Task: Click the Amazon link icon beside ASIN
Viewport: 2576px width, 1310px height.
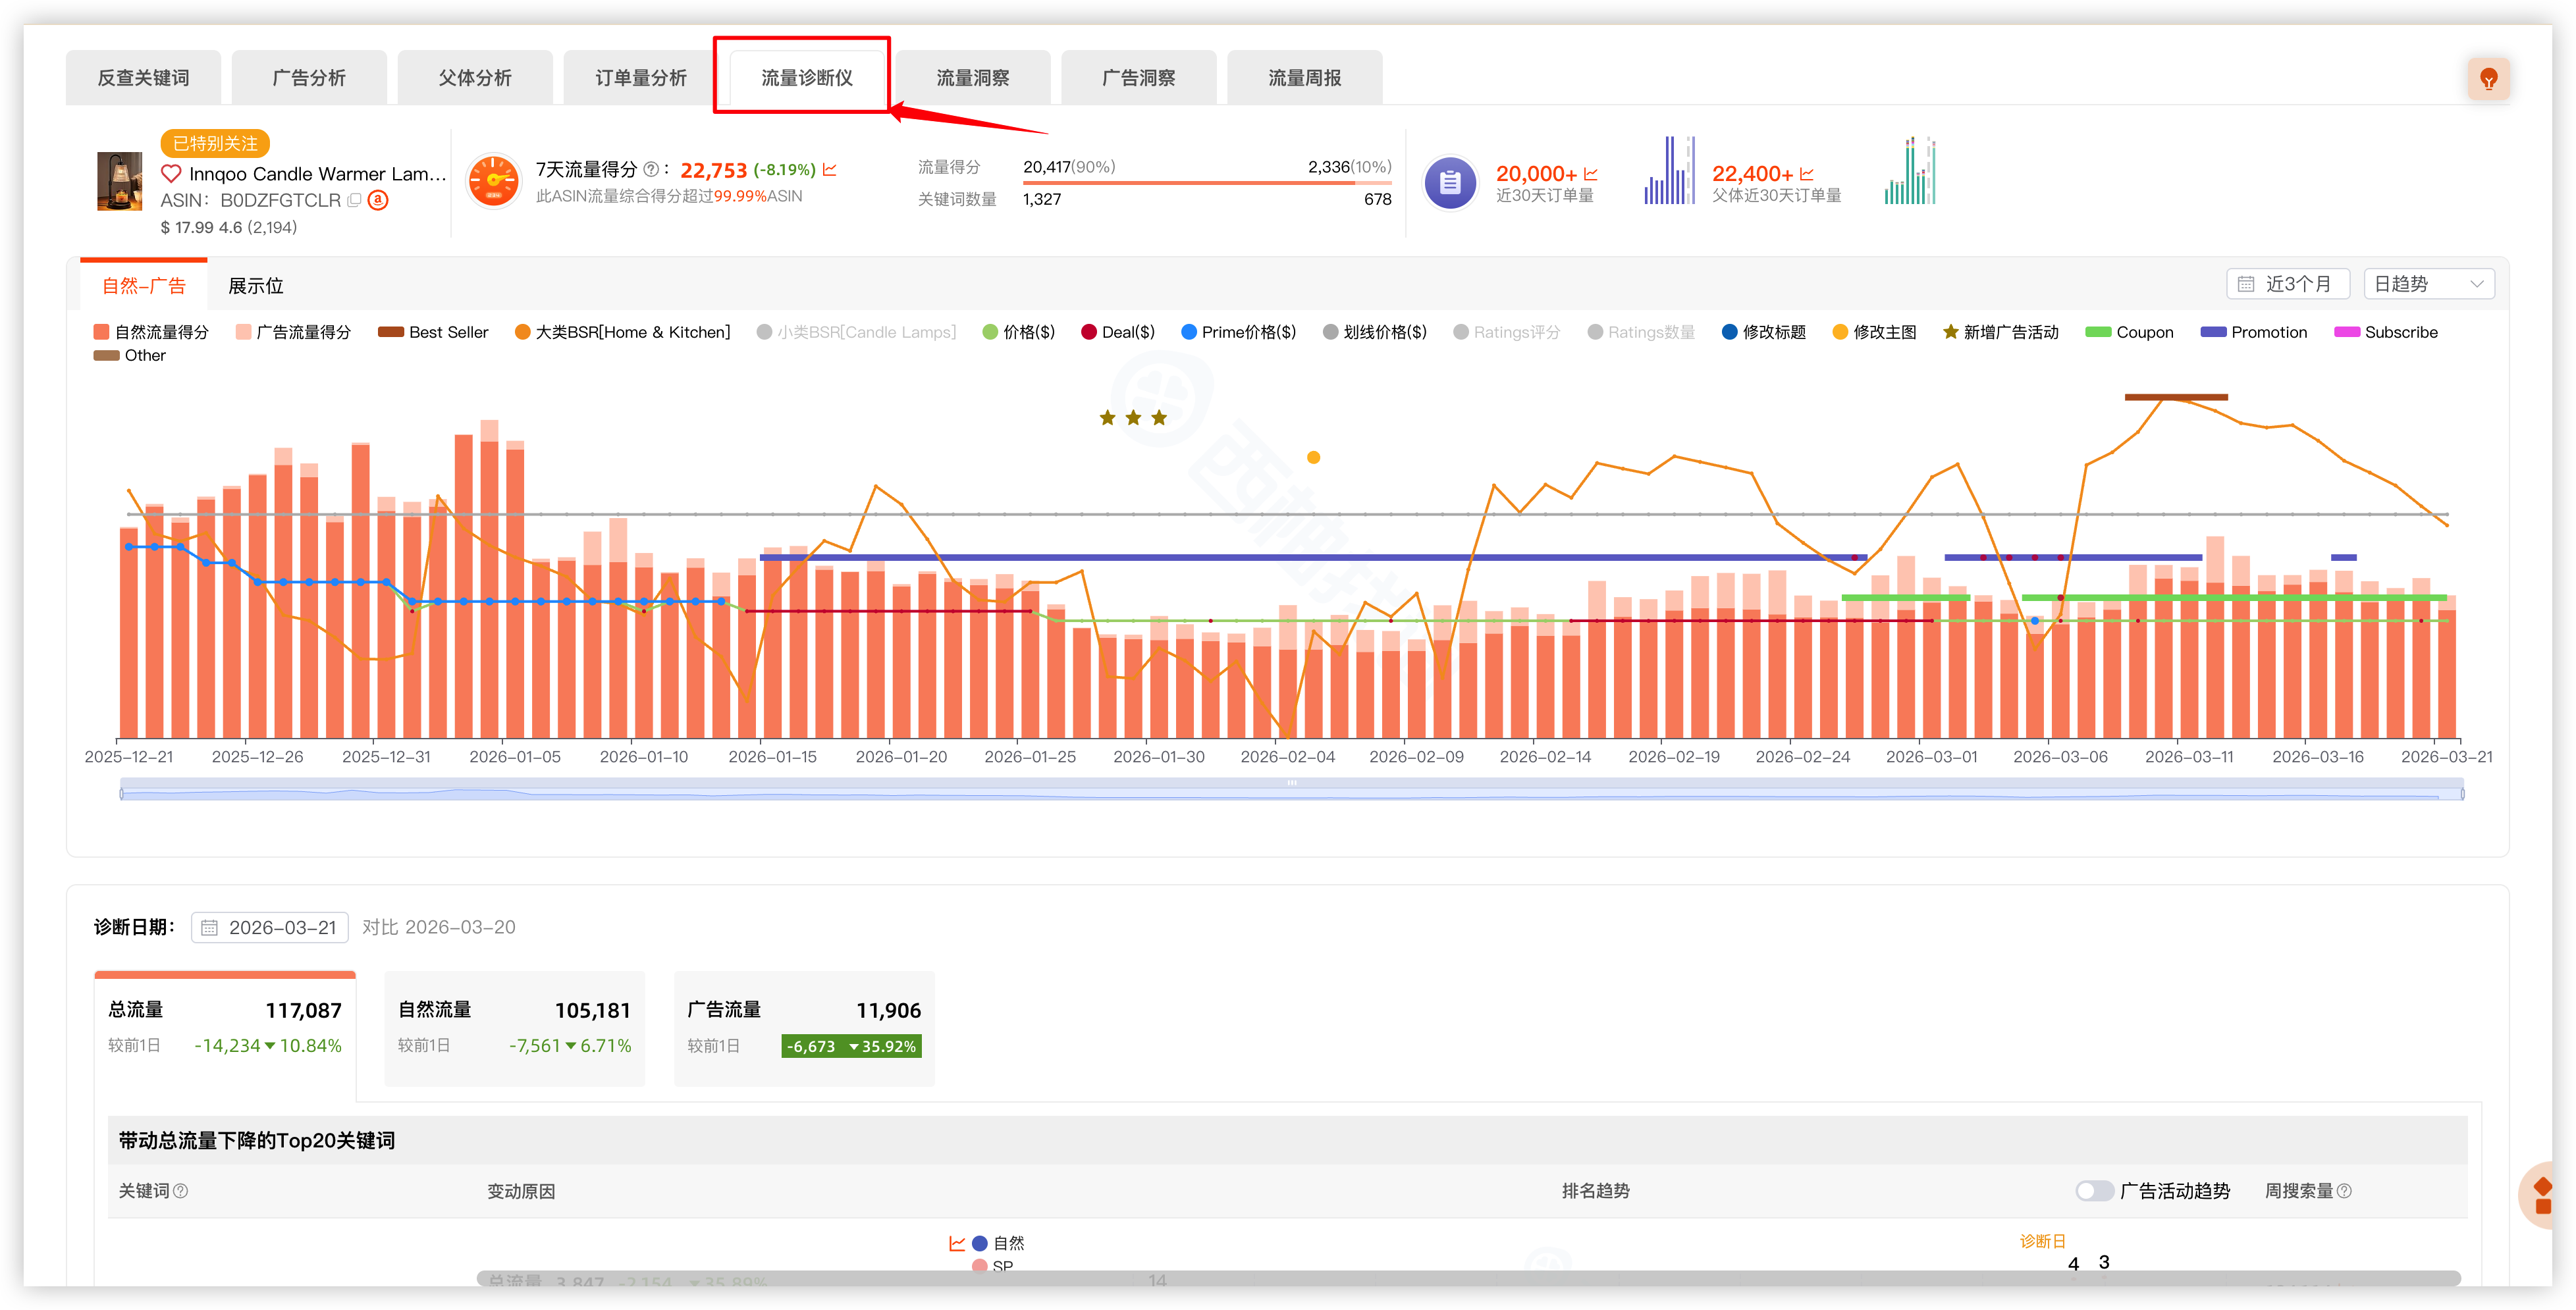Action: [378, 200]
